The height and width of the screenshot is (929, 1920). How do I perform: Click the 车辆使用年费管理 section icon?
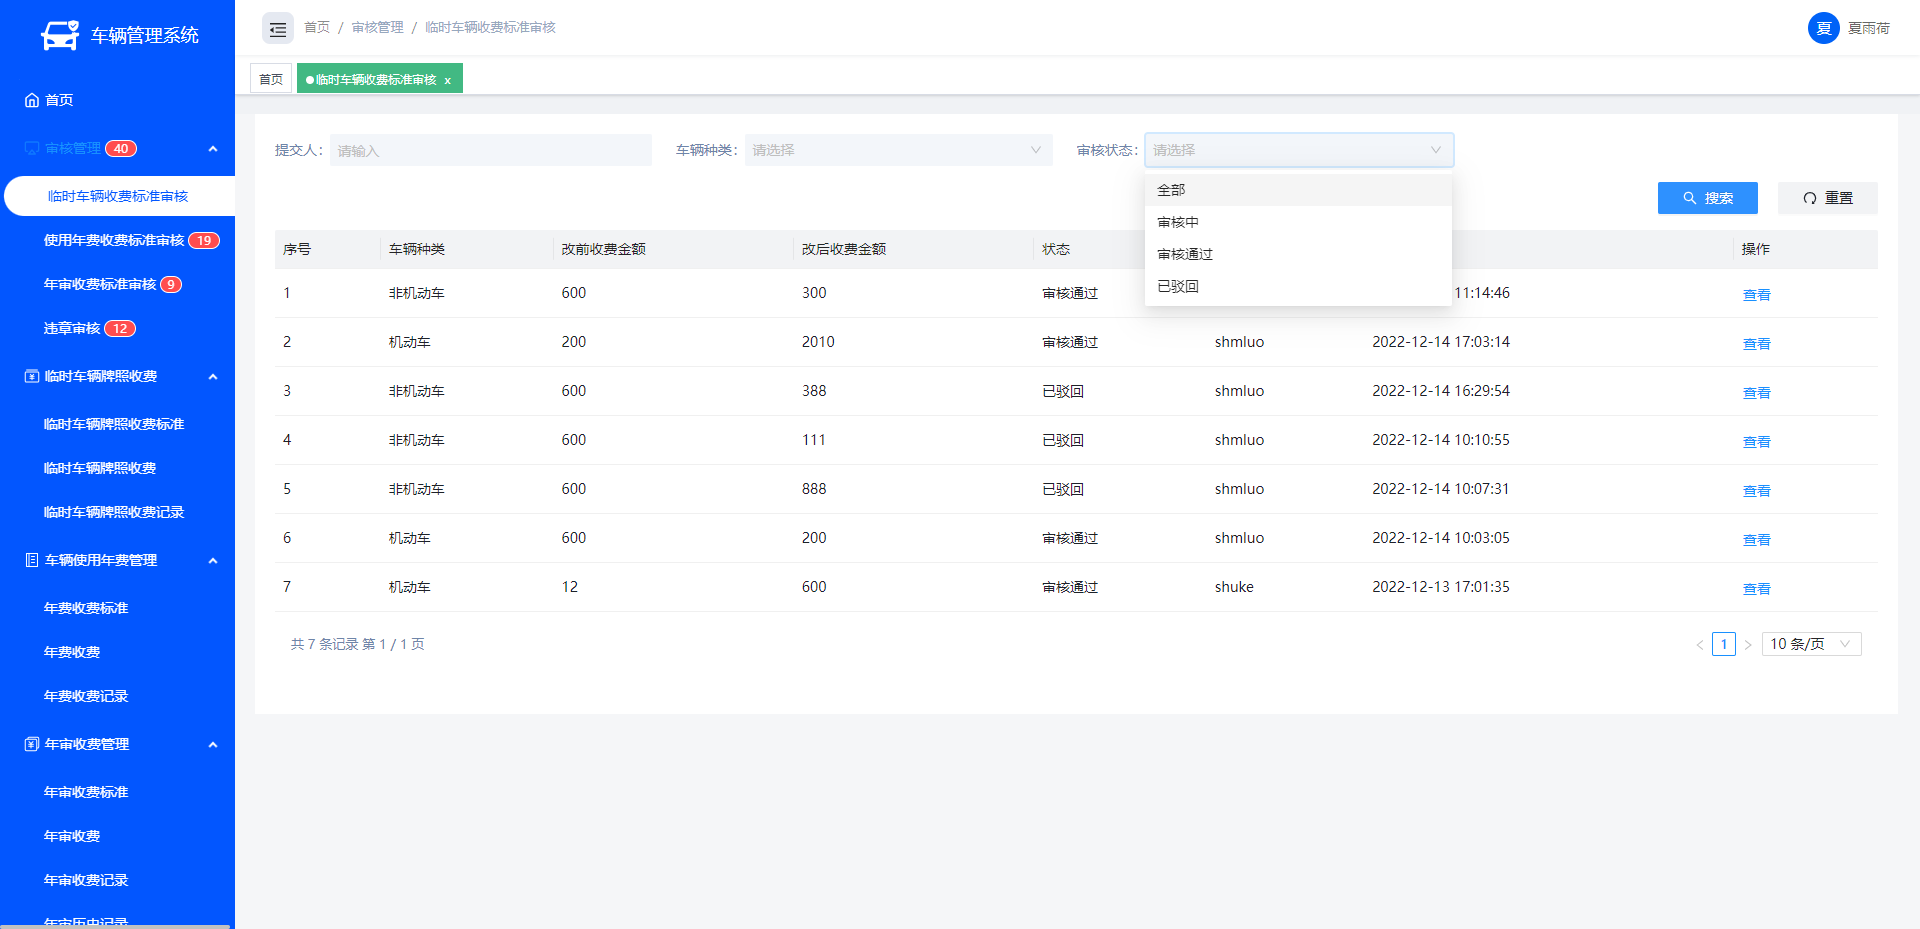tap(32, 560)
